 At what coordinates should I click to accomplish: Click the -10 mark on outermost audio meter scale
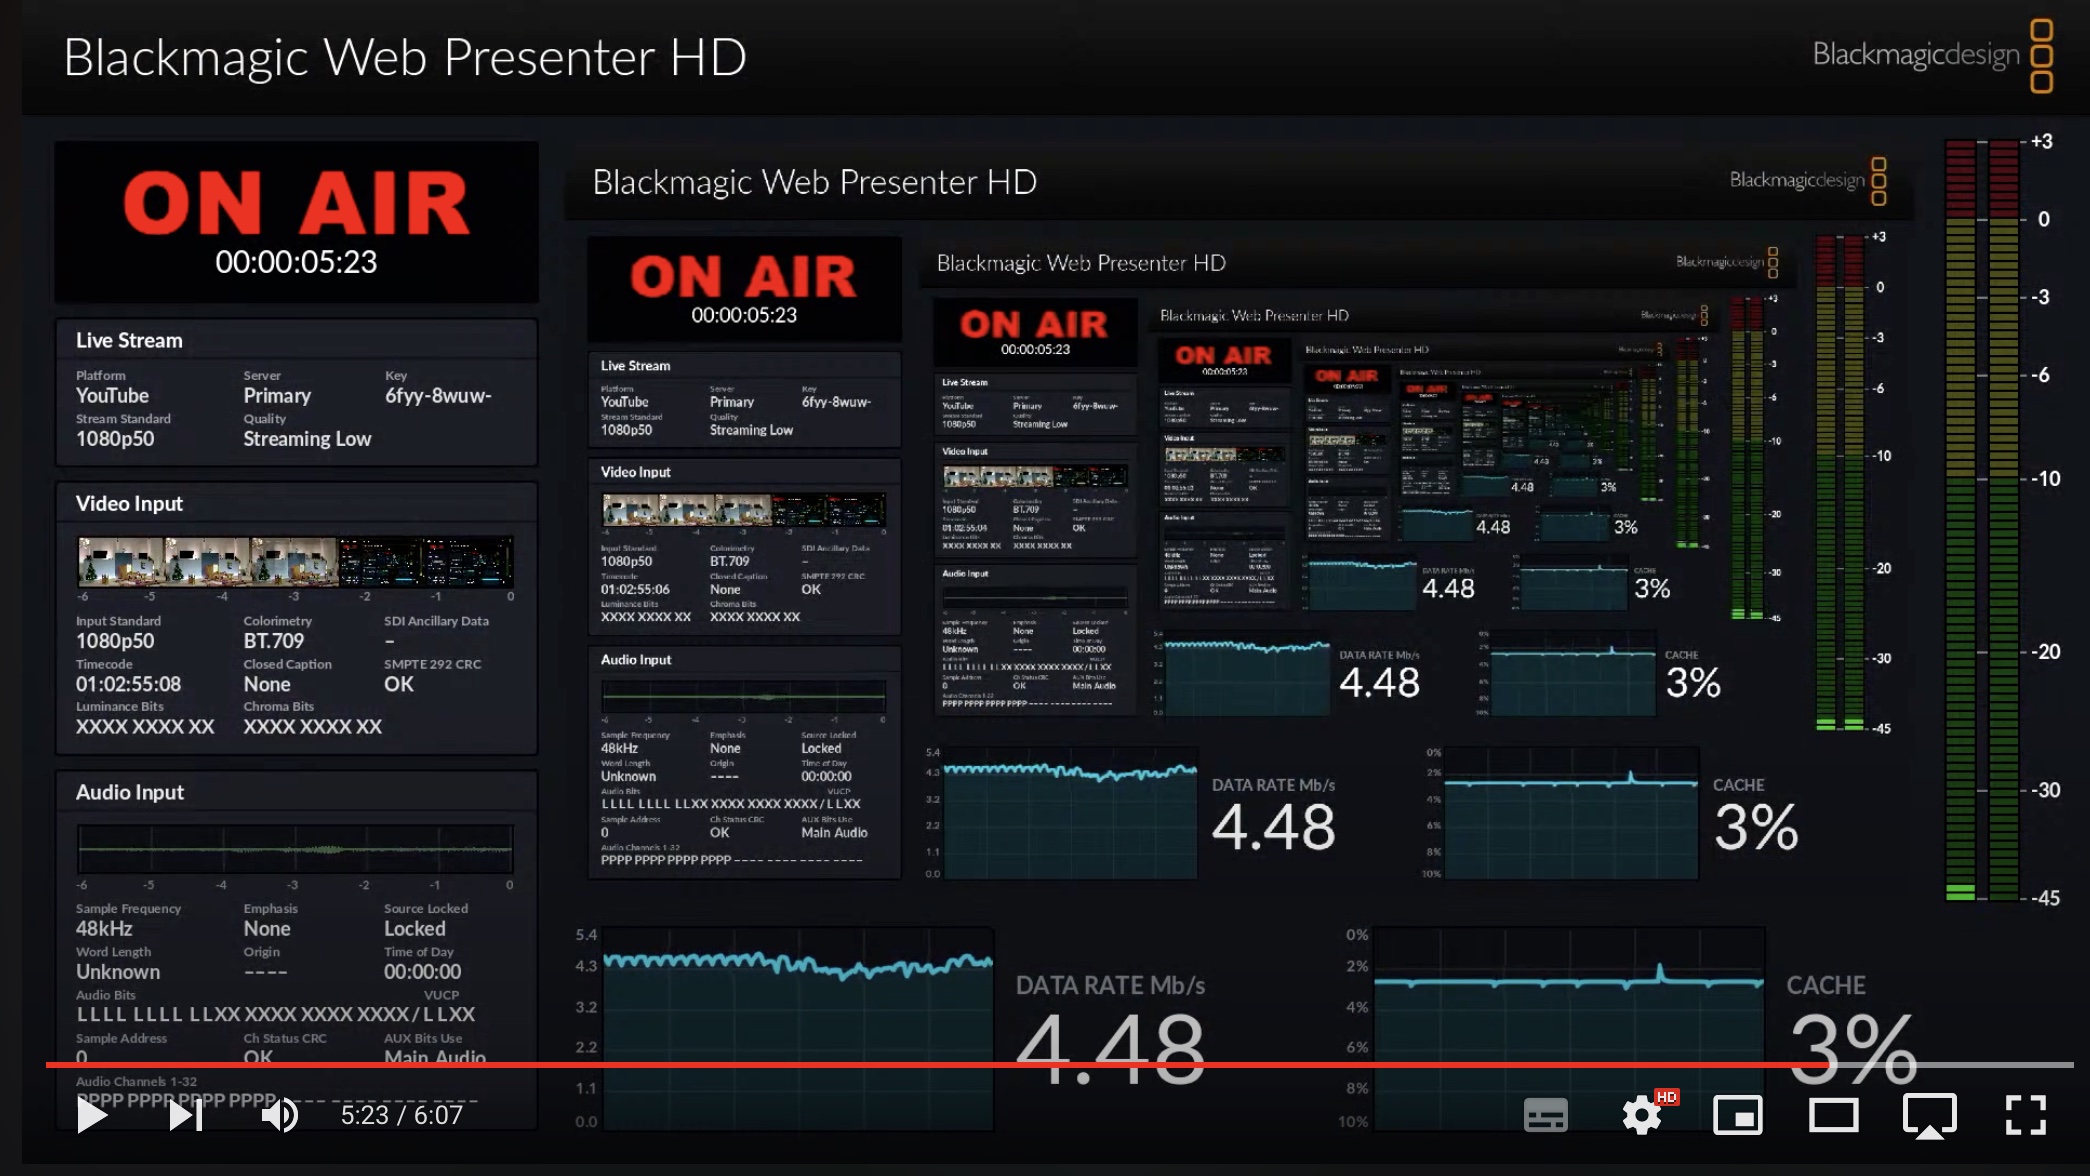pyautogui.click(x=2045, y=479)
